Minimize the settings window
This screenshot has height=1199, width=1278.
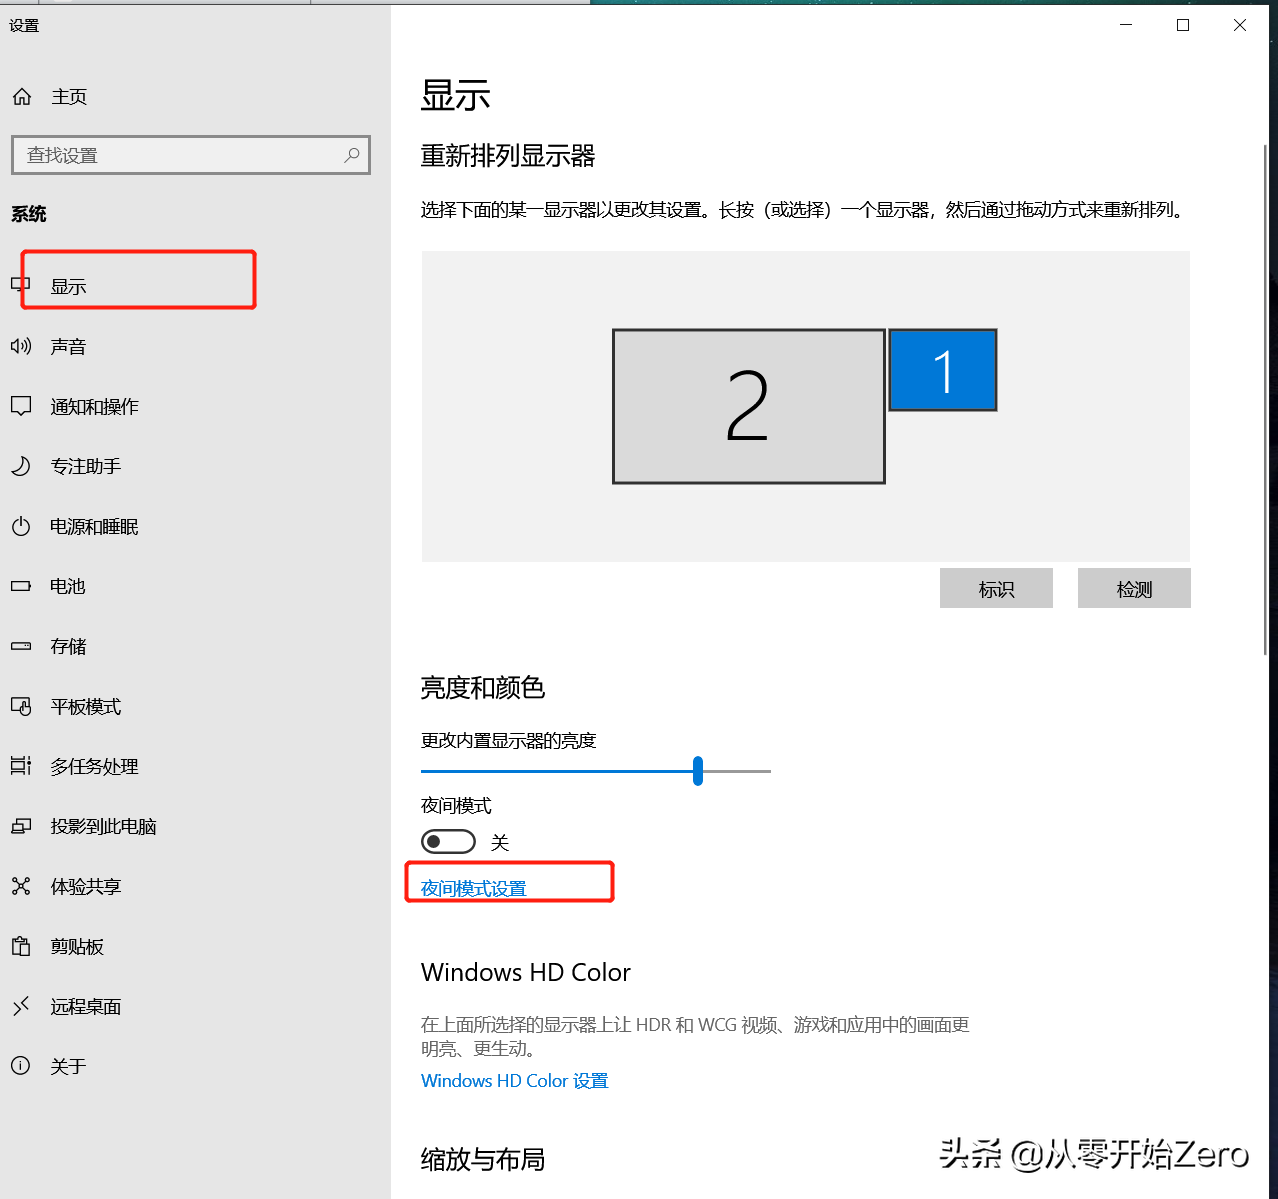point(1126,25)
